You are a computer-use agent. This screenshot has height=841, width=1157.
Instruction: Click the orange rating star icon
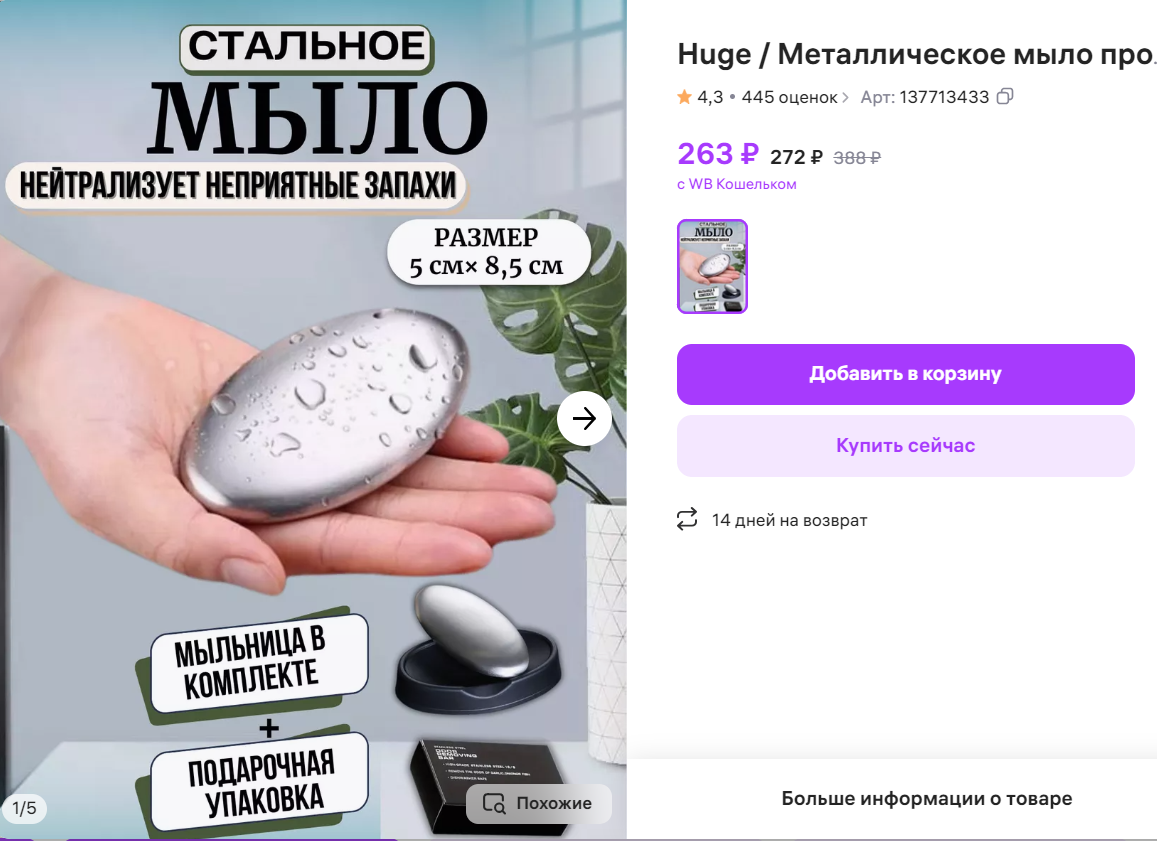point(684,97)
